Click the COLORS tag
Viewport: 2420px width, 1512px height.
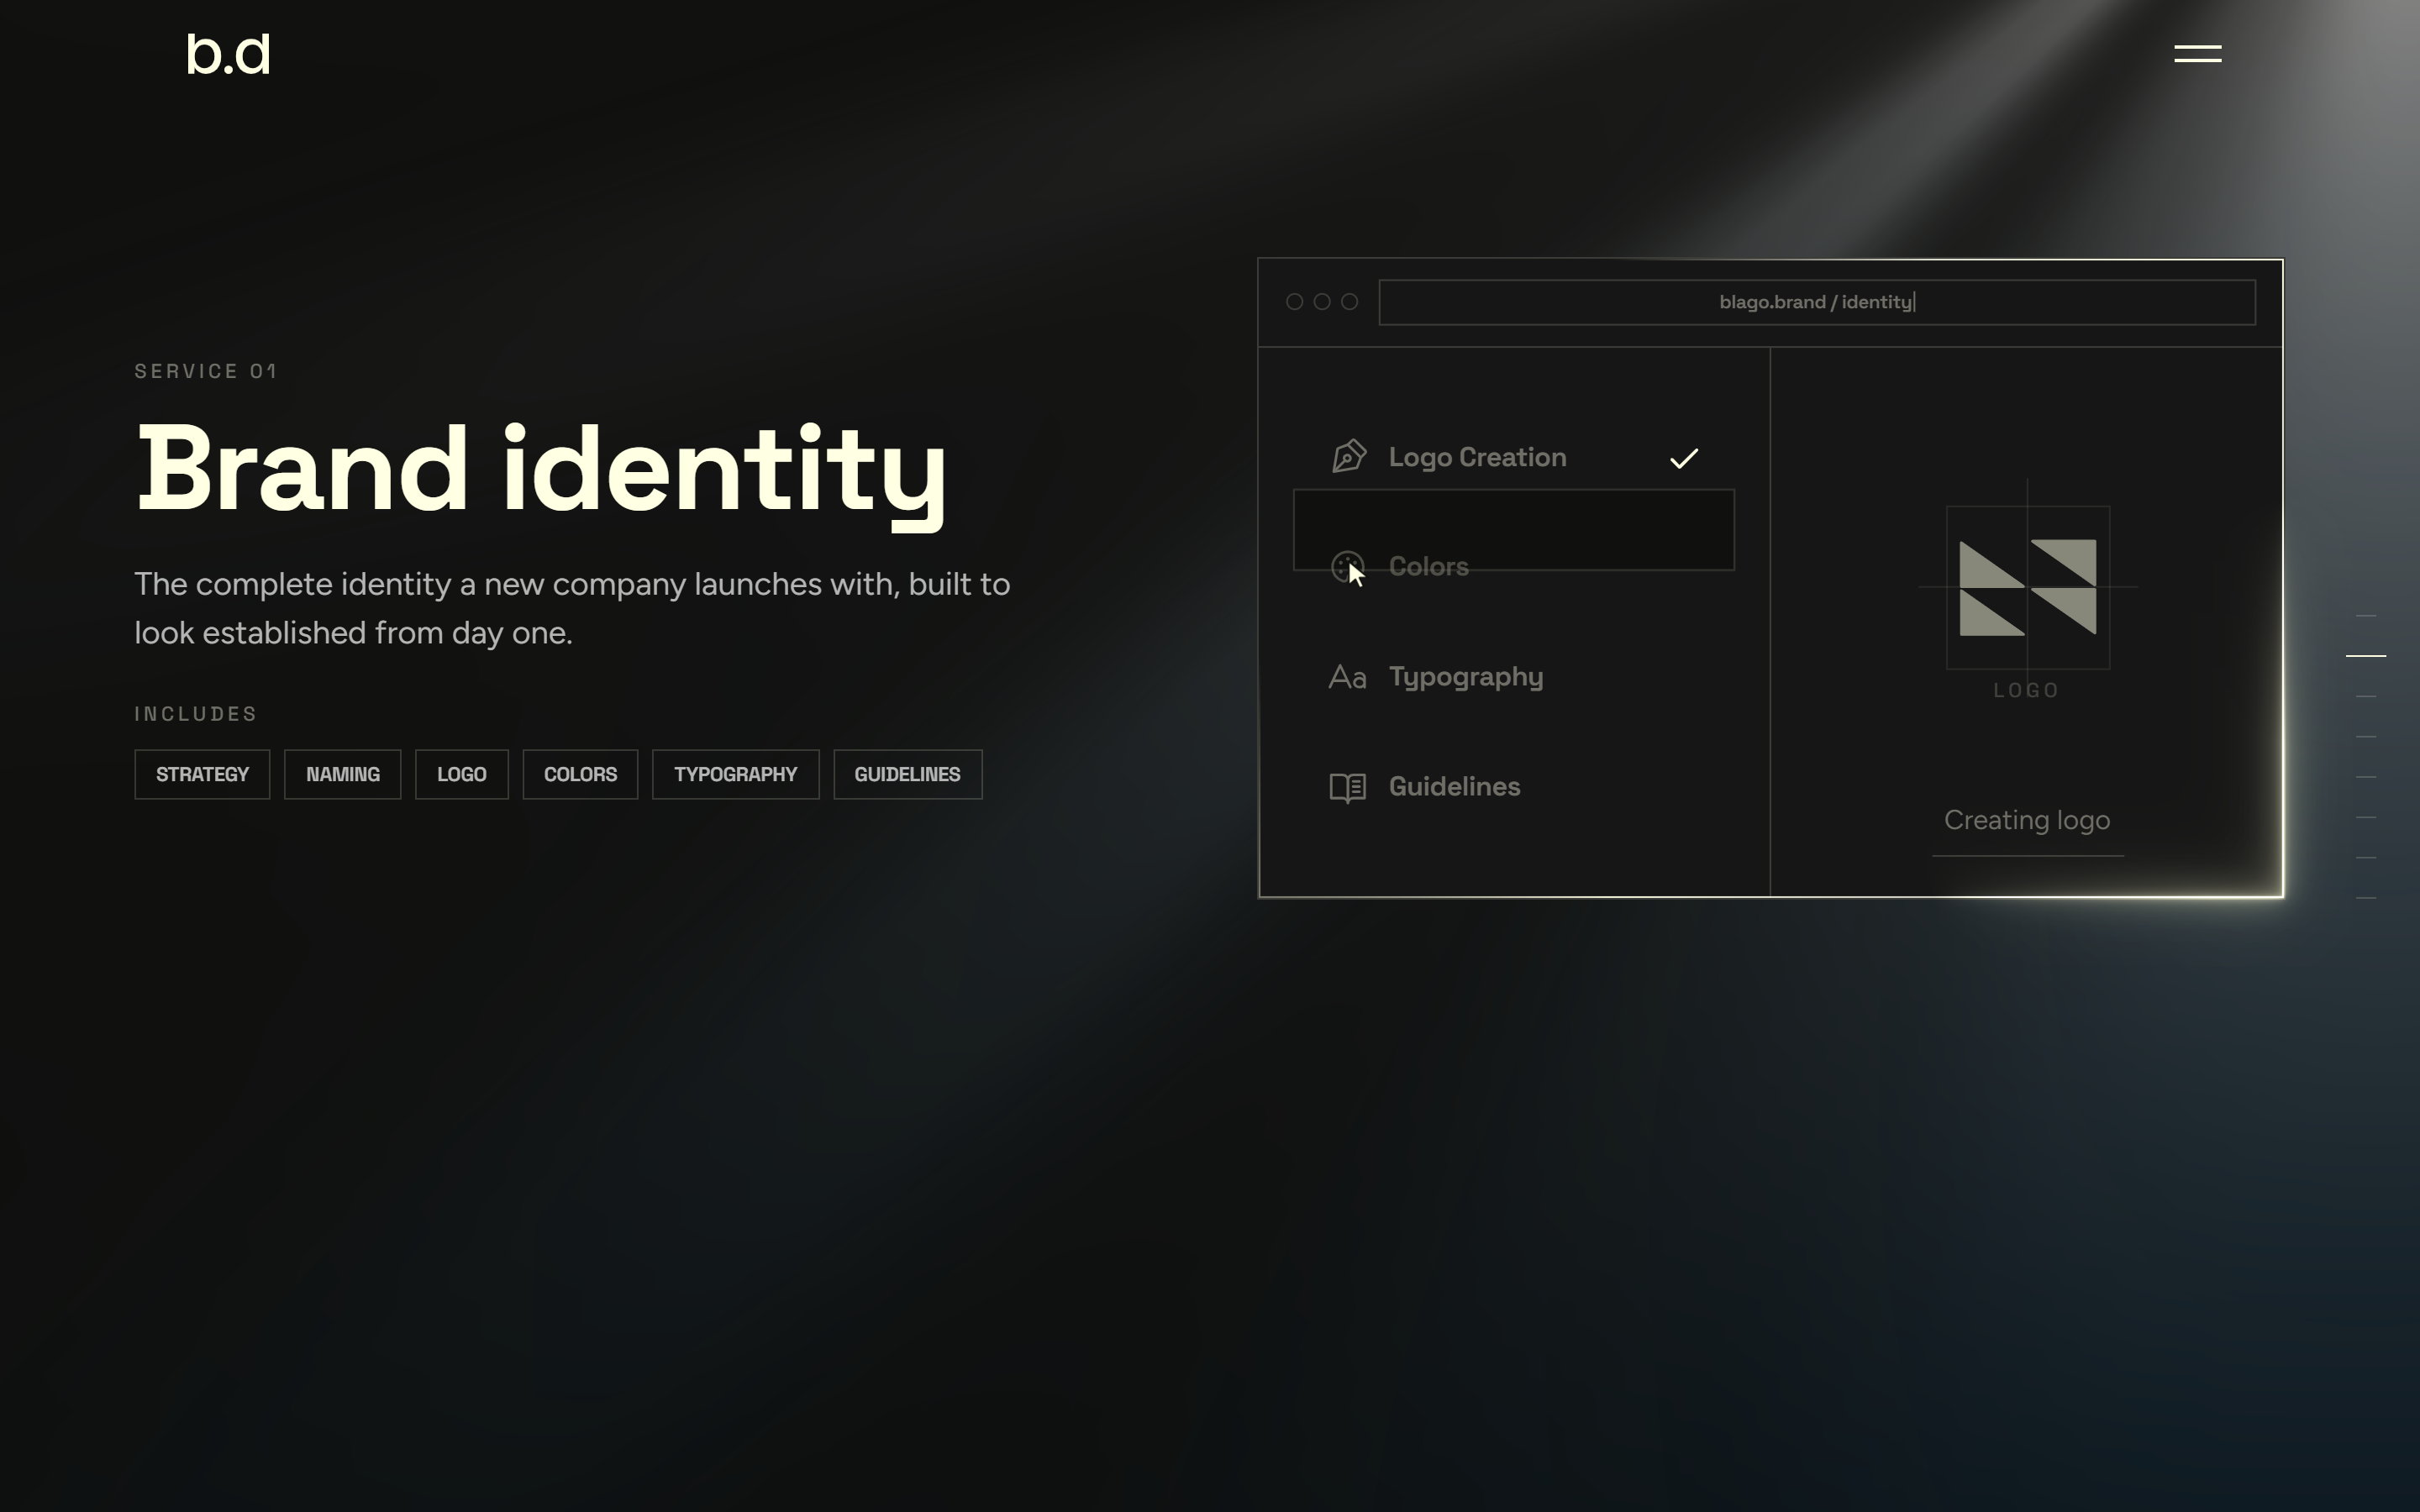580,774
